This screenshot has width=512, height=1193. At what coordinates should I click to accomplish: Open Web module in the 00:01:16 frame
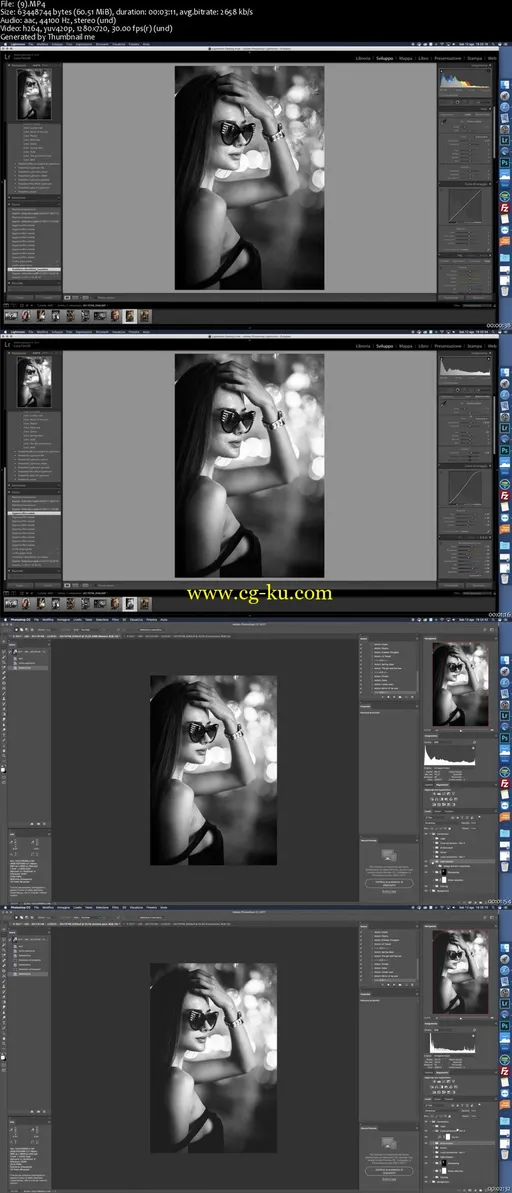point(492,345)
